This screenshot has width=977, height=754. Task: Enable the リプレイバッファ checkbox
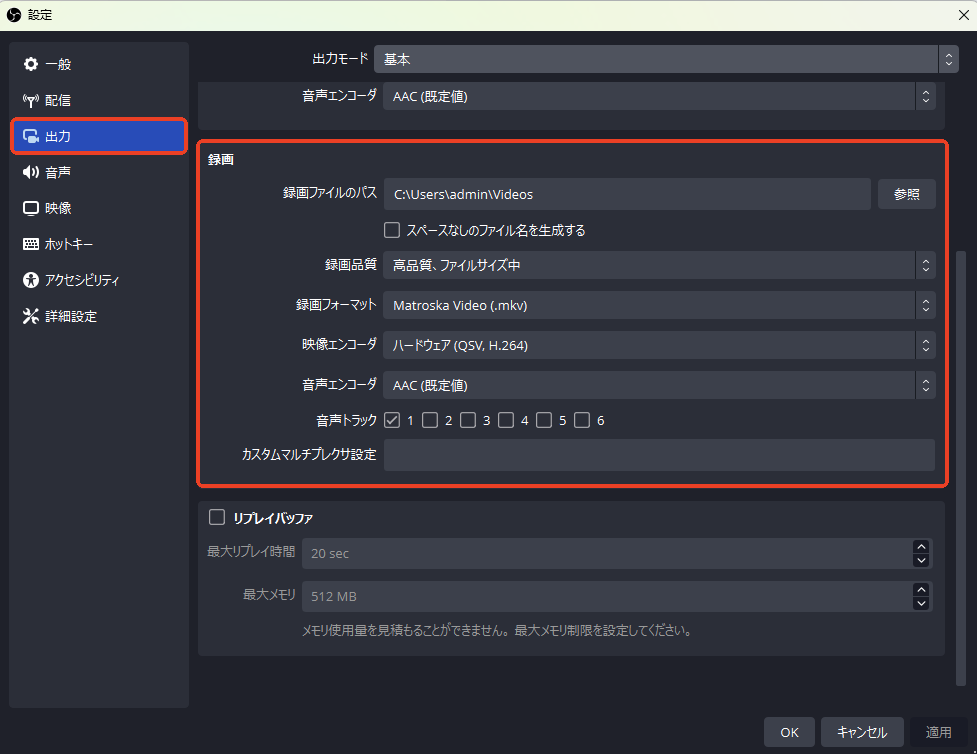tap(217, 517)
